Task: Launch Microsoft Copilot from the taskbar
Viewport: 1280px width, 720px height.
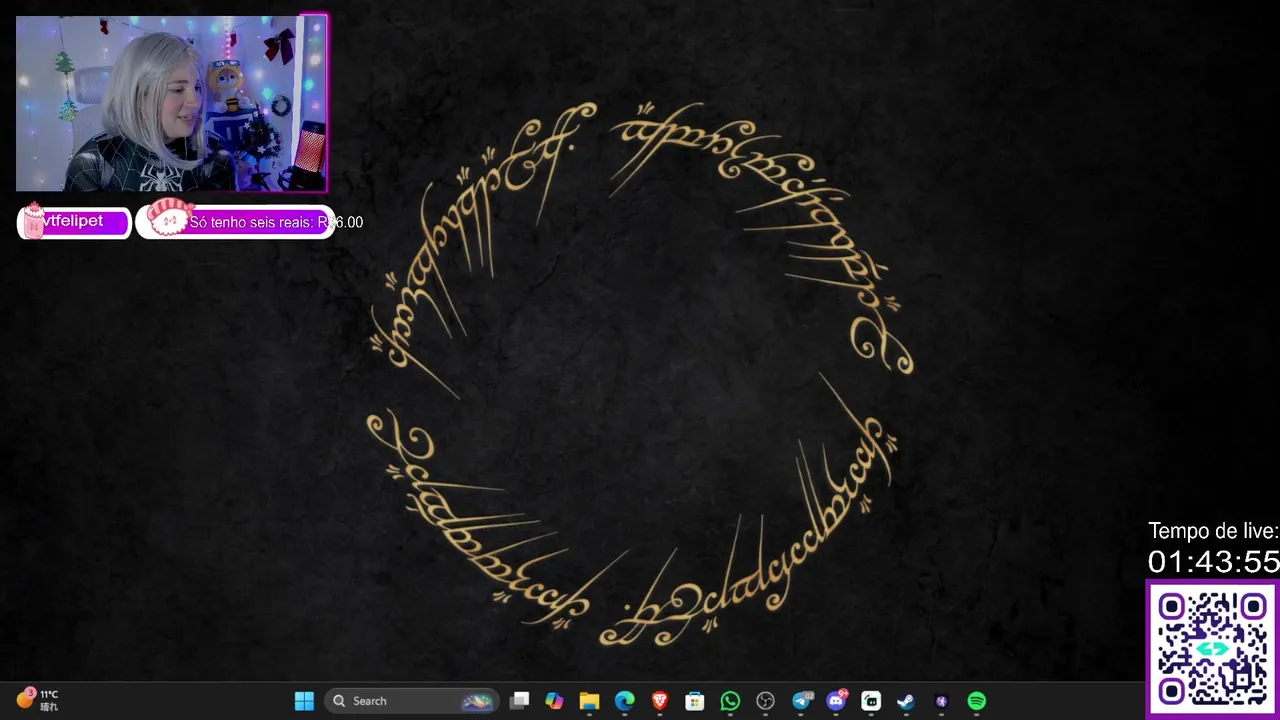Action: click(554, 701)
